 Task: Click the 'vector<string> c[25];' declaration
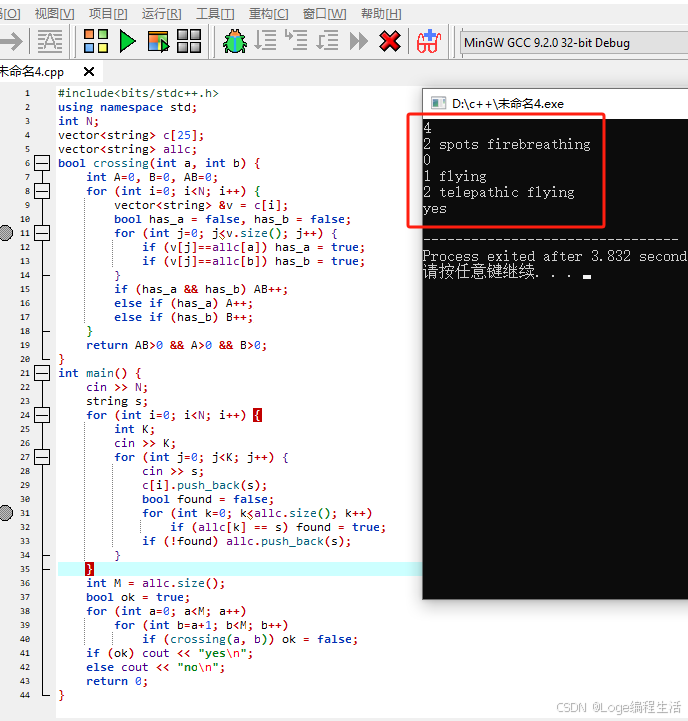pos(131,135)
